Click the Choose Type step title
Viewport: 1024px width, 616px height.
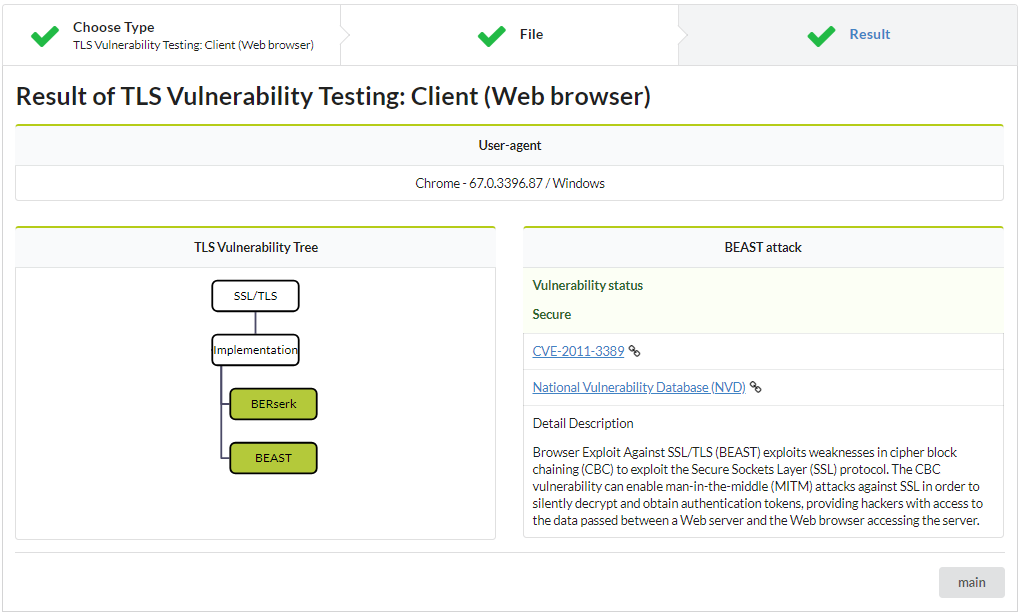click(x=114, y=27)
